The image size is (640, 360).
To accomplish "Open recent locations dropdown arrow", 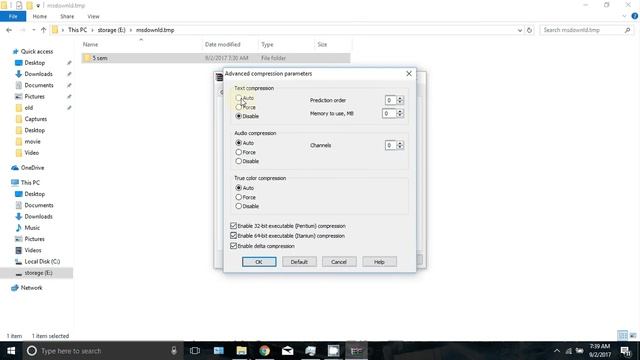I will pyautogui.click(x=34, y=30).
